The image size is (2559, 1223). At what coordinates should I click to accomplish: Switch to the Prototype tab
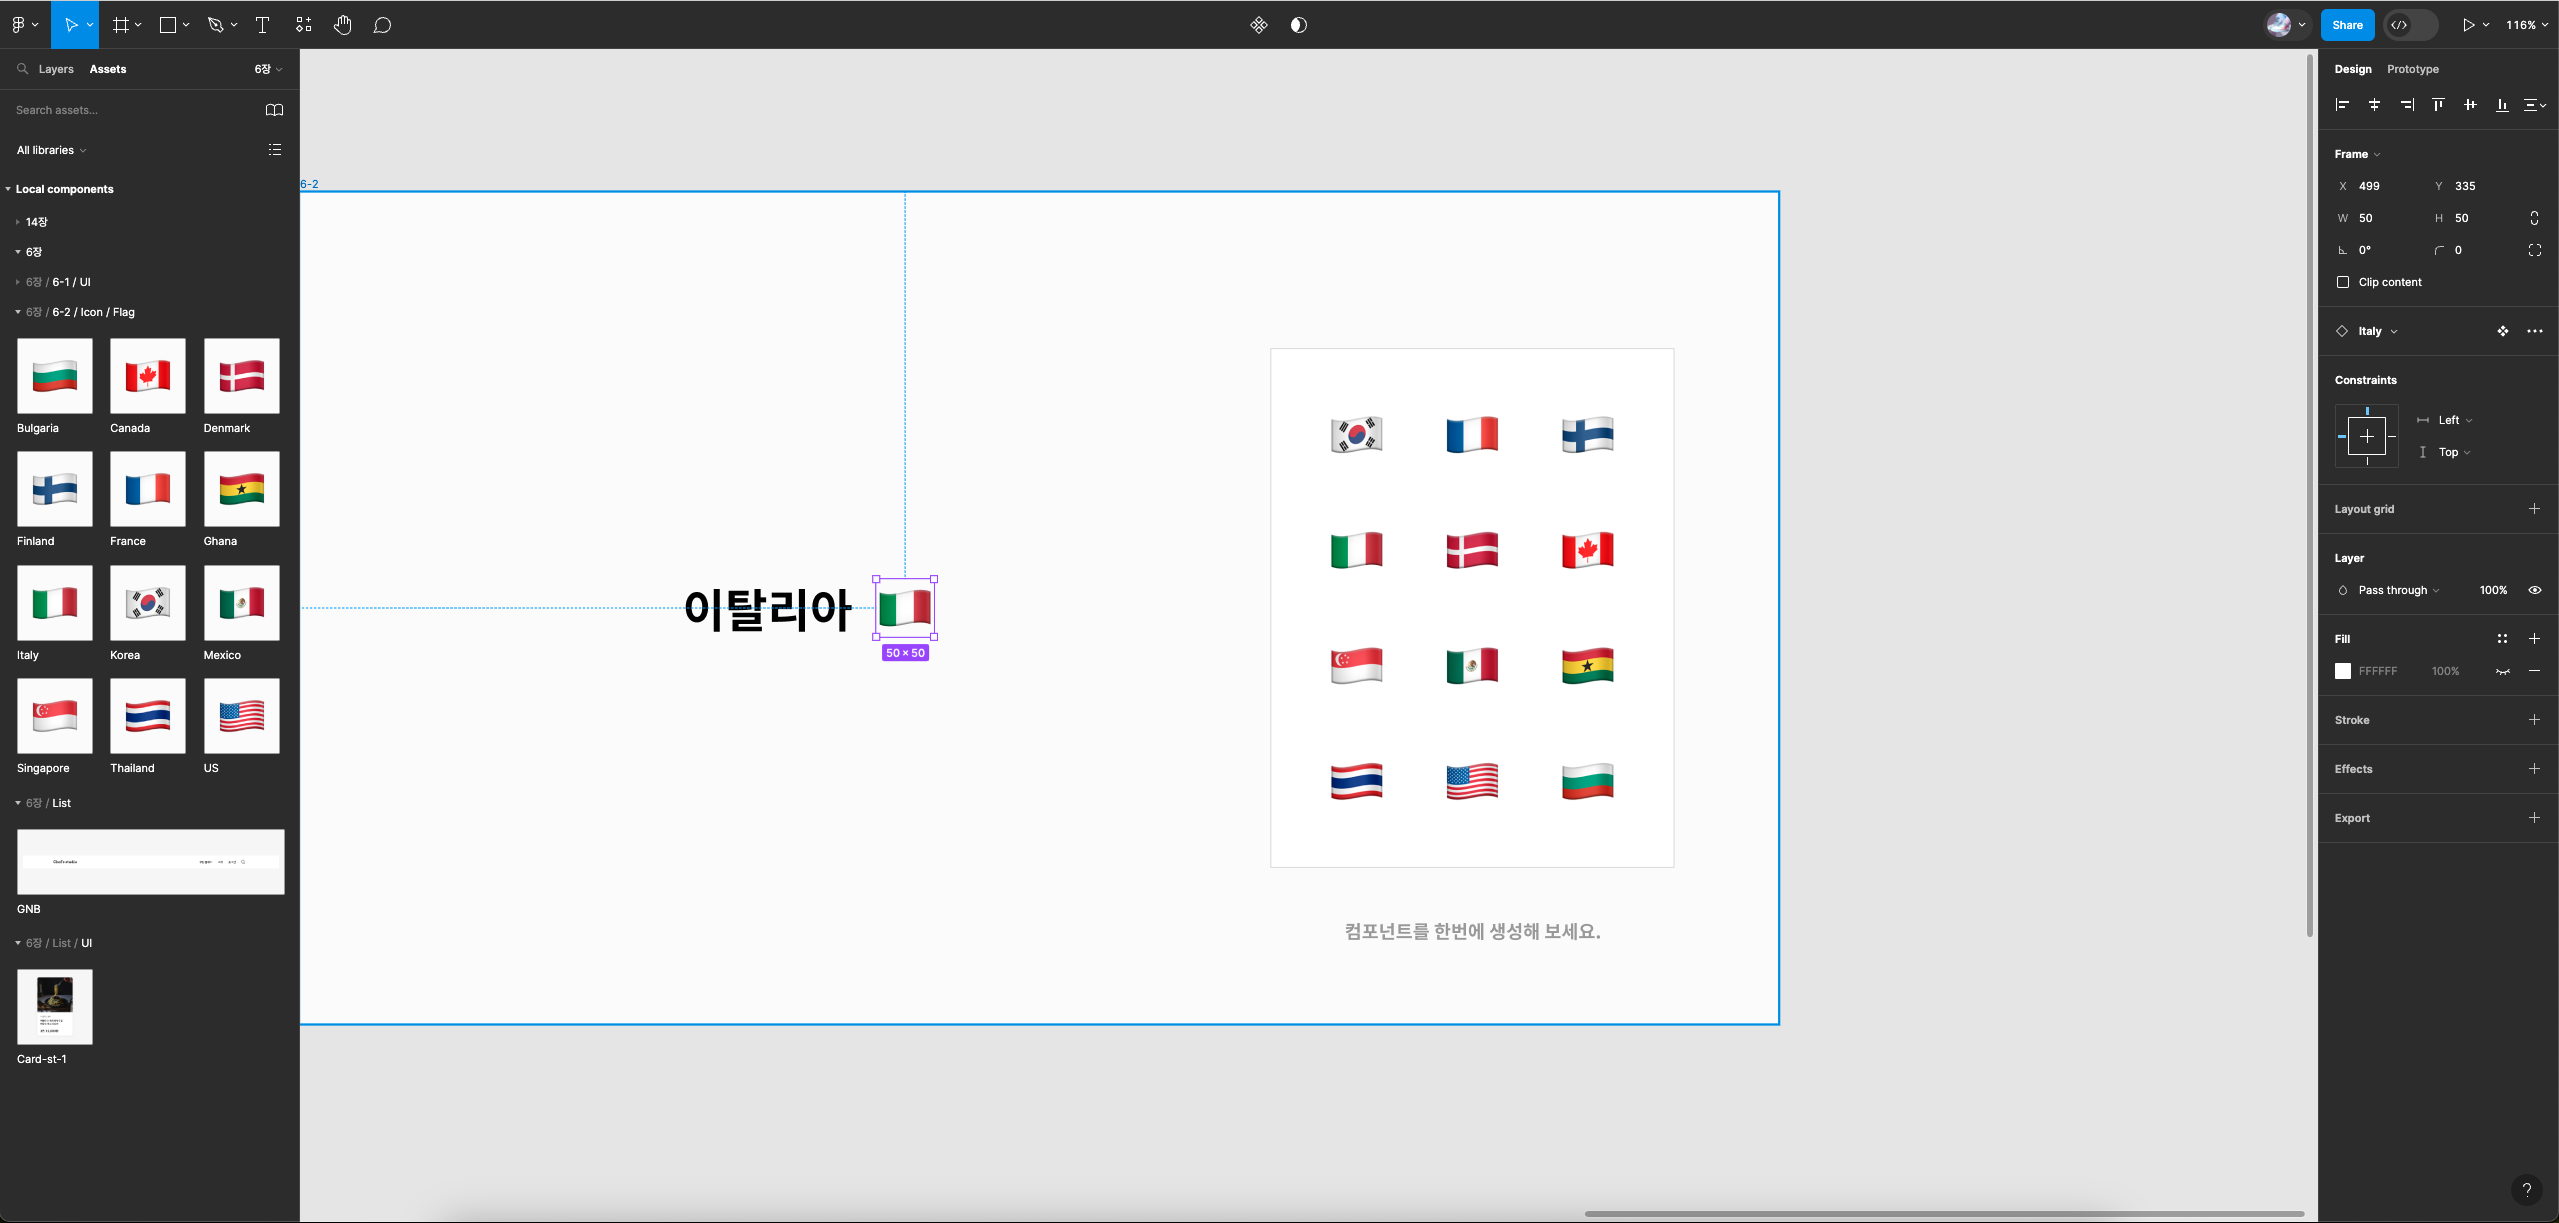point(2412,69)
